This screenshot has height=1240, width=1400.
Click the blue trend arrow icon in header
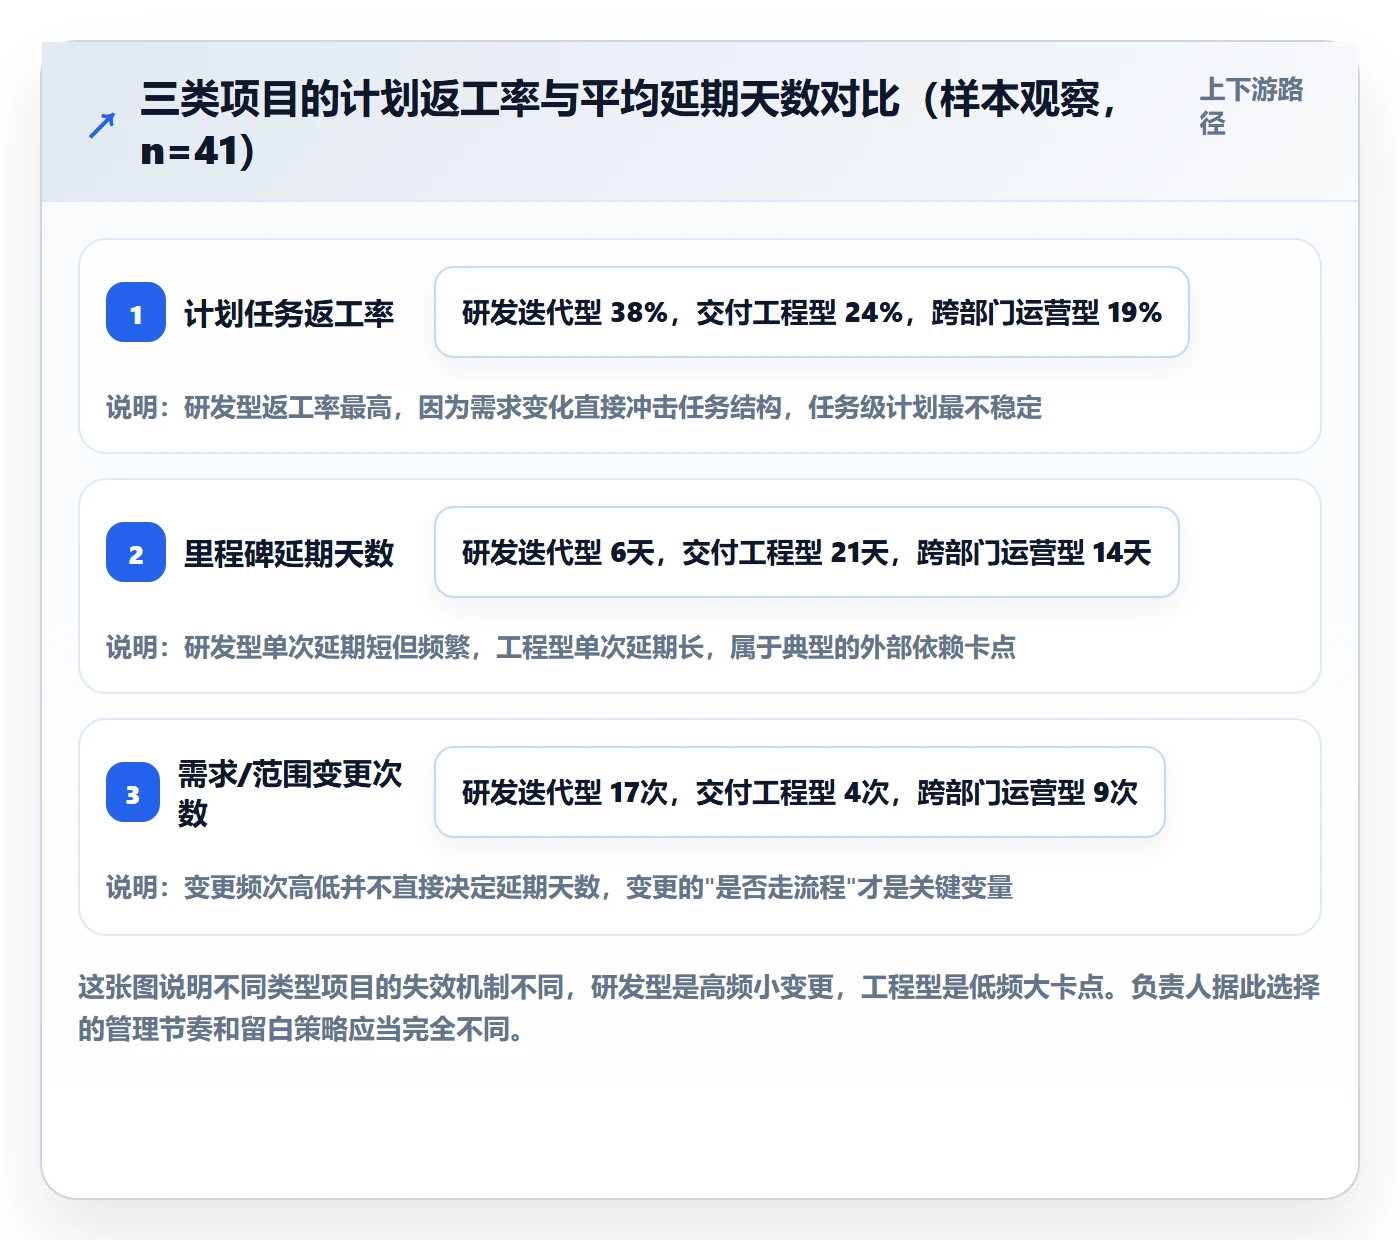[x=101, y=125]
